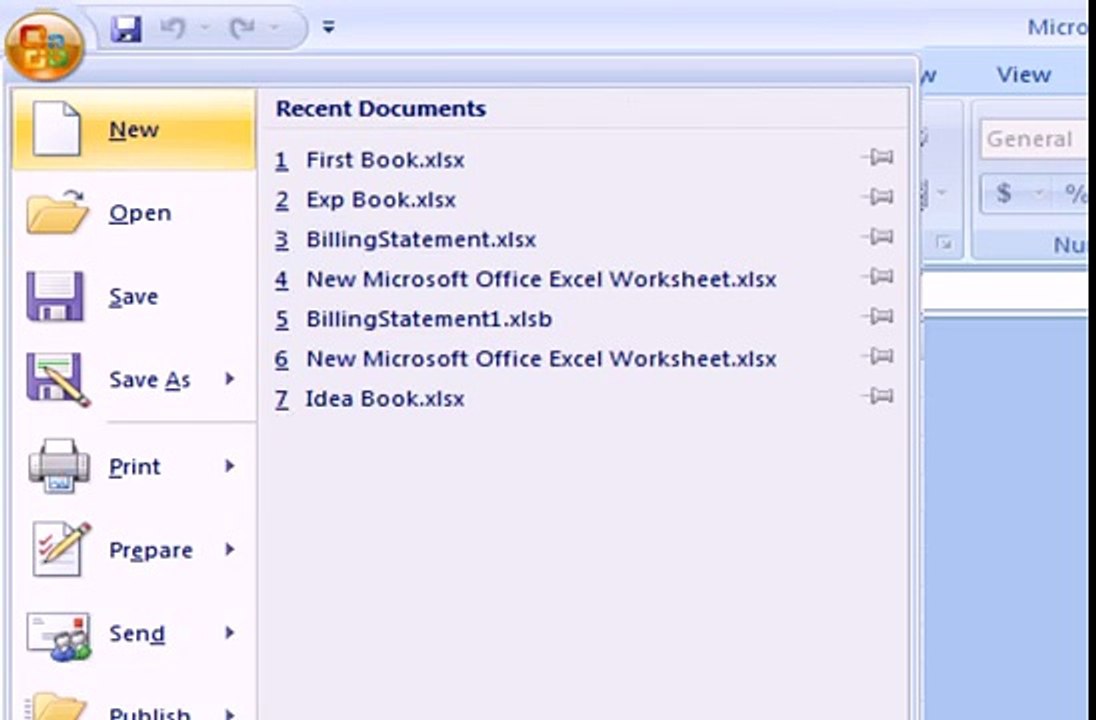
Task: Choose Prepare from the Office menu
Action: 134,549
